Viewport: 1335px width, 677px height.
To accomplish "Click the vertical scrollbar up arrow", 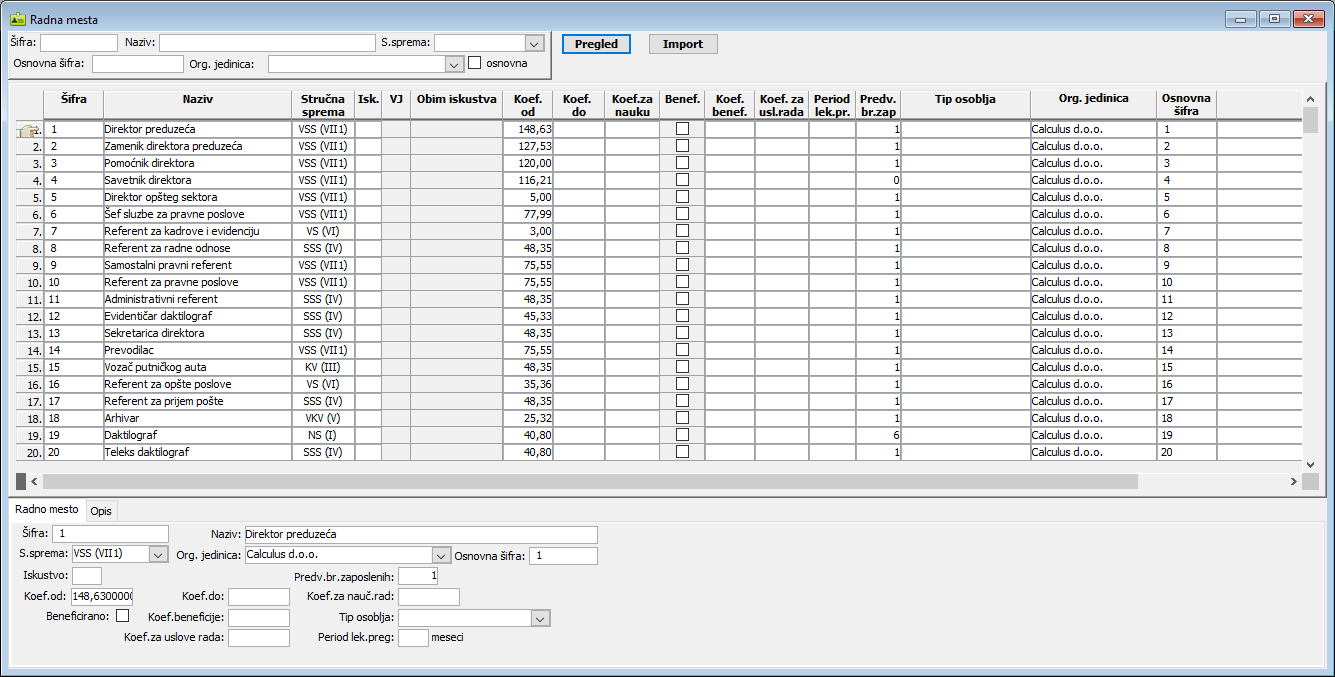I will click(1310, 98).
